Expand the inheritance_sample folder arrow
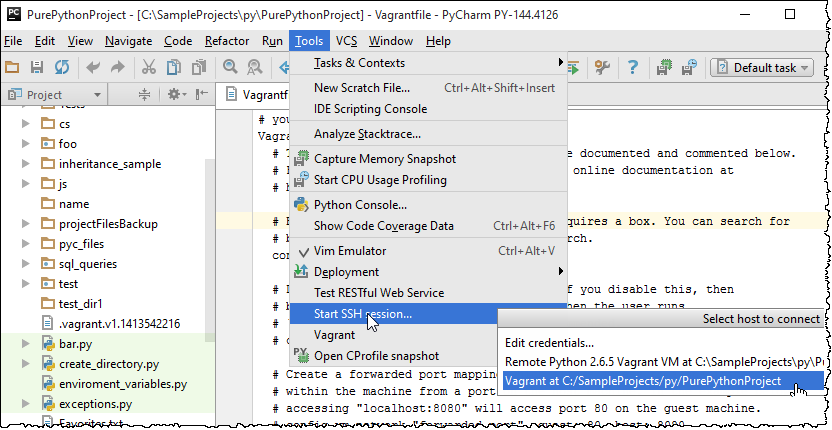The image size is (832, 430). point(25,164)
